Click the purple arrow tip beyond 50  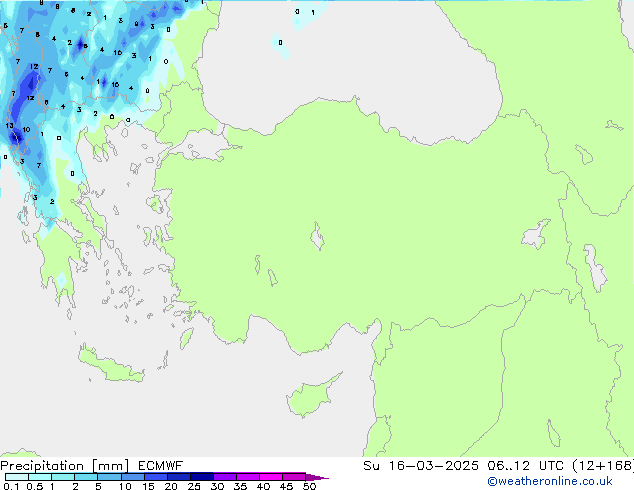(317, 477)
